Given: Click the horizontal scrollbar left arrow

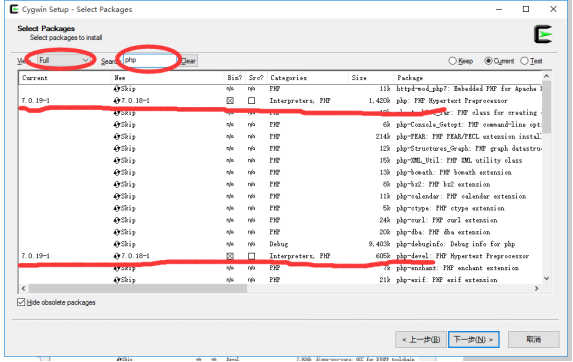Looking at the screenshot, I should [x=23, y=288].
